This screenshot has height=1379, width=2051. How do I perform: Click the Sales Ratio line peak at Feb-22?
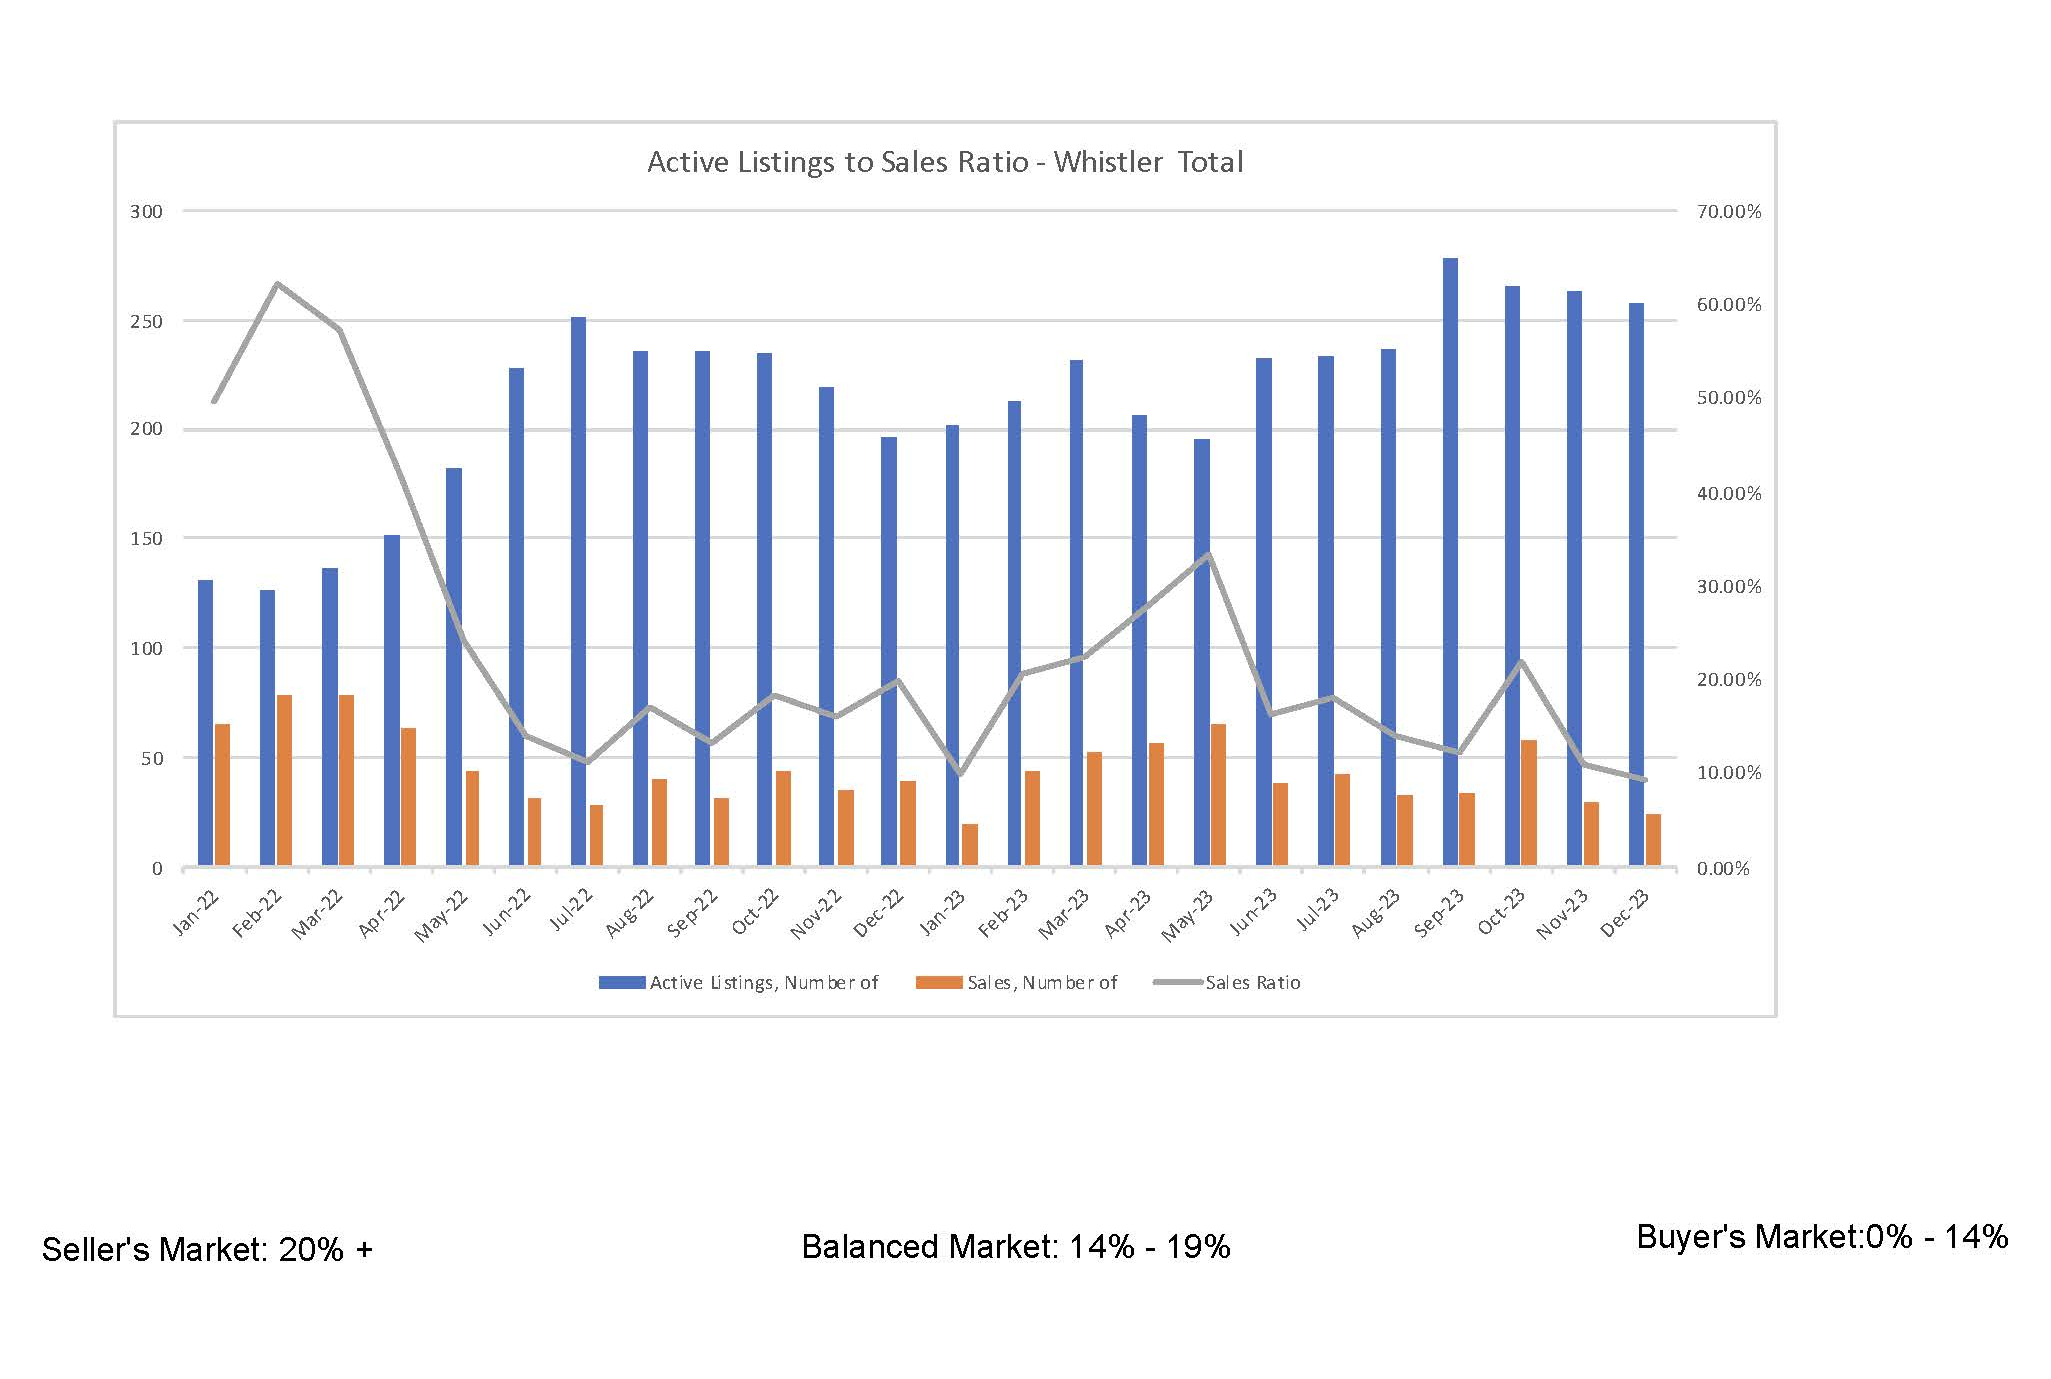click(x=277, y=284)
